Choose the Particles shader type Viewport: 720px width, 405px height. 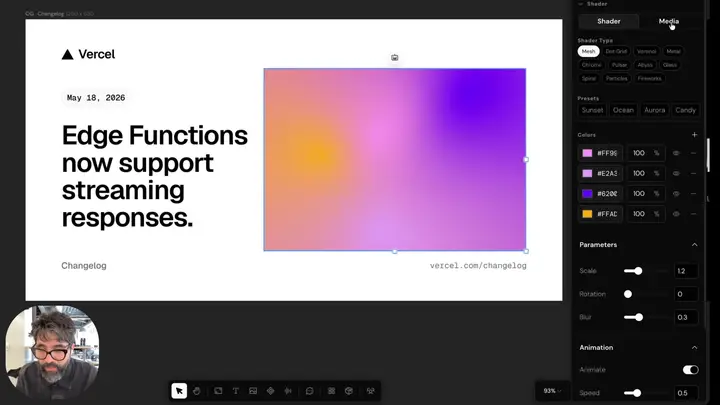tap(616, 79)
